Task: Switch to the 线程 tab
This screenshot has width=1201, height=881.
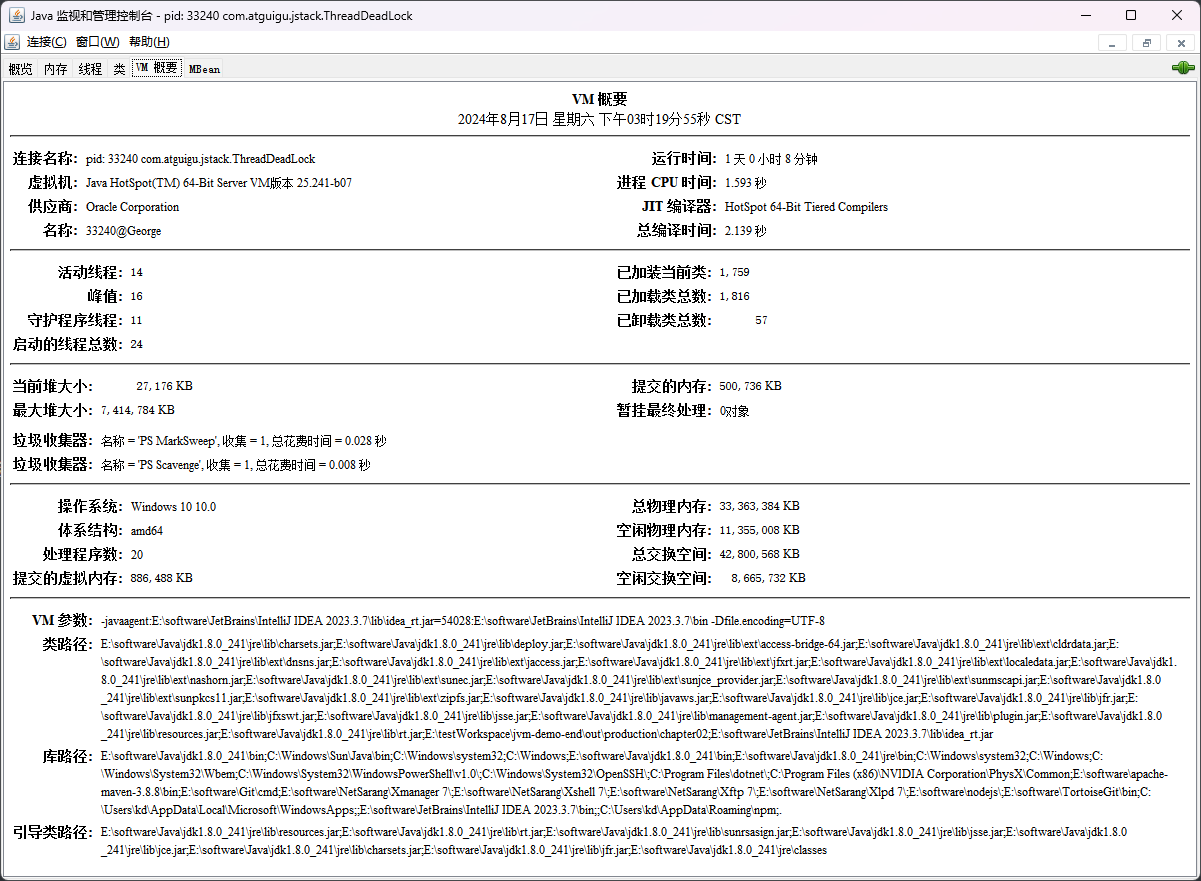Action: (90, 69)
